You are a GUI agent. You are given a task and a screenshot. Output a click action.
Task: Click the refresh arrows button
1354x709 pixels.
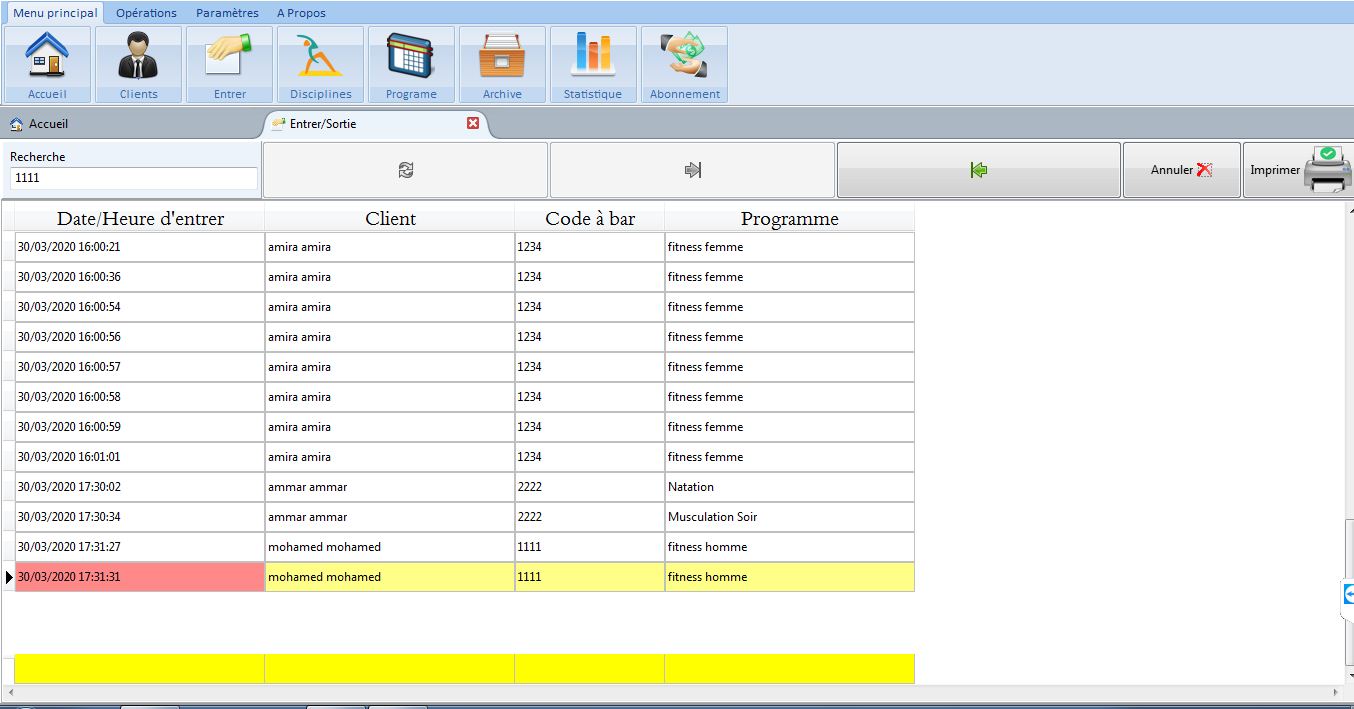pos(405,170)
